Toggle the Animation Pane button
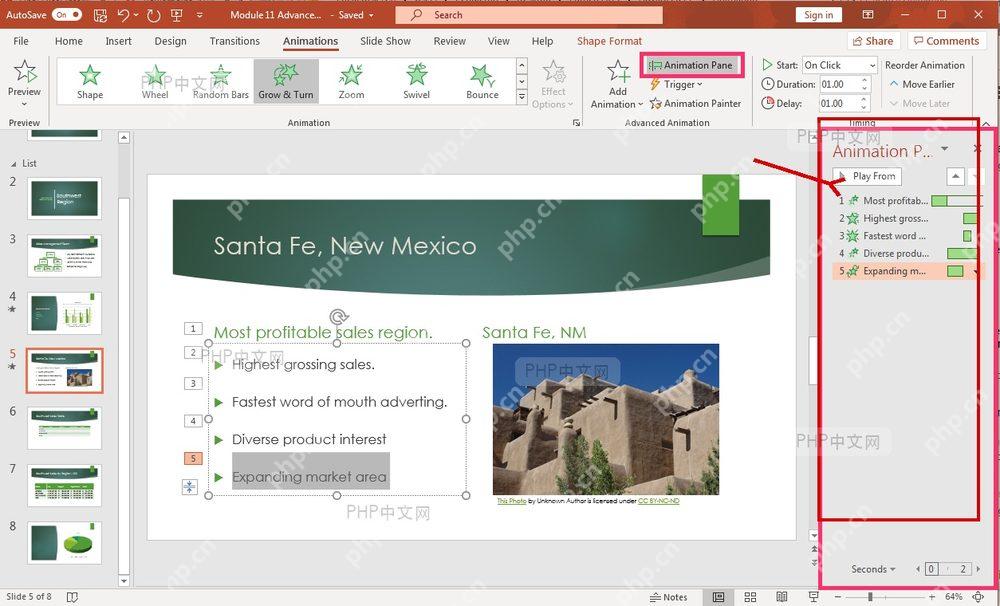Image resolution: width=1000 pixels, height=606 pixels. (x=692, y=65)
